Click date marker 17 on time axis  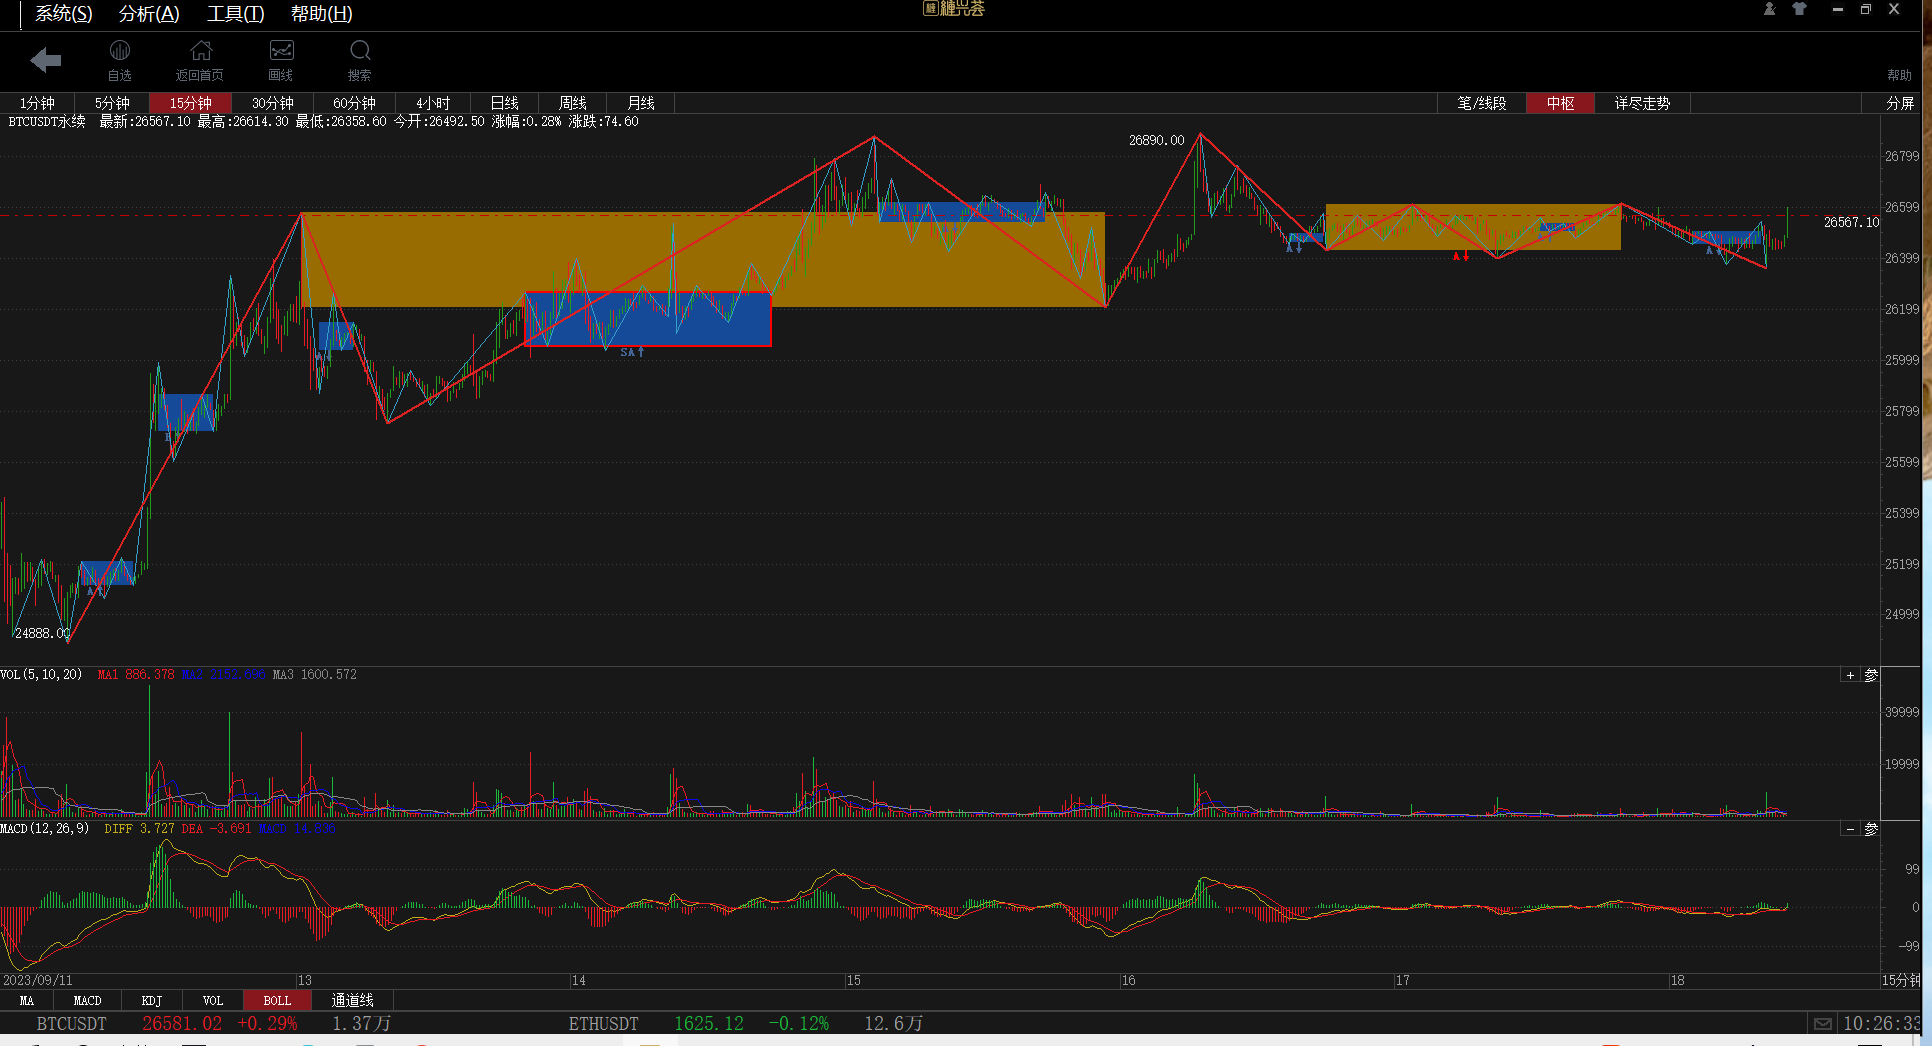point(1402,980)
